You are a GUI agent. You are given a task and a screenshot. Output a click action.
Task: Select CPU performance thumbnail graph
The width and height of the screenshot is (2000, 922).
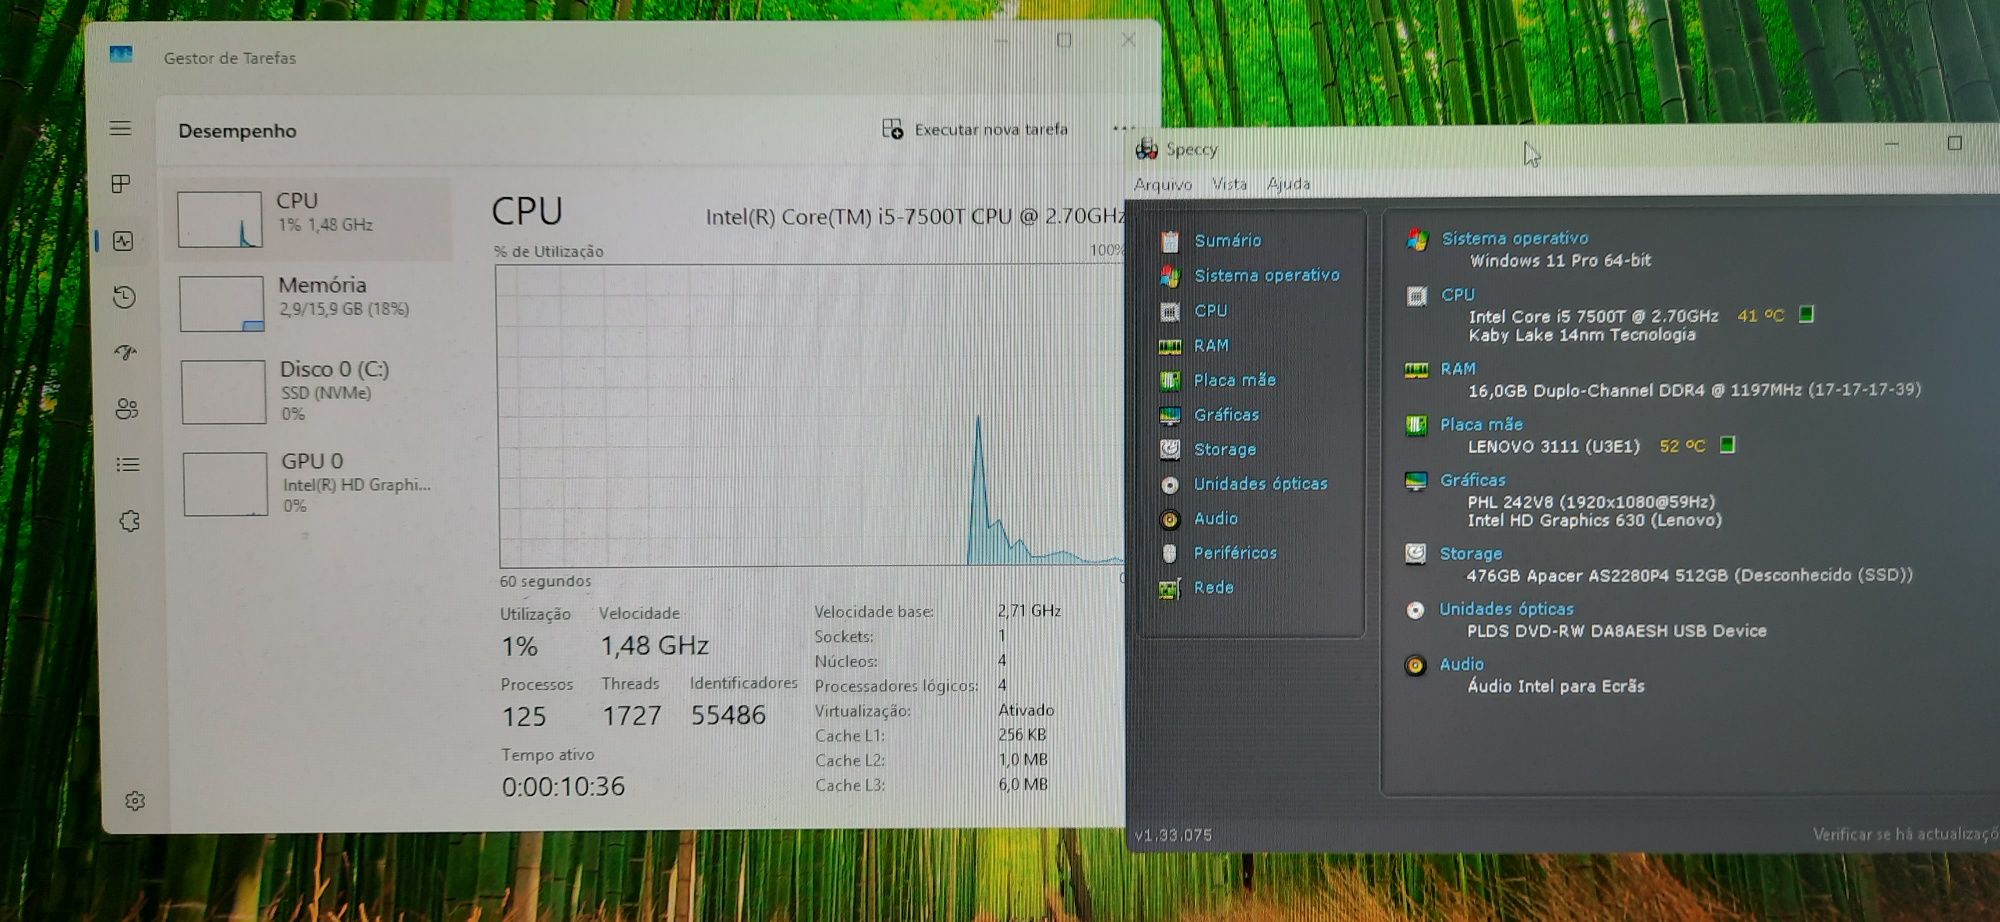(220, 219)
